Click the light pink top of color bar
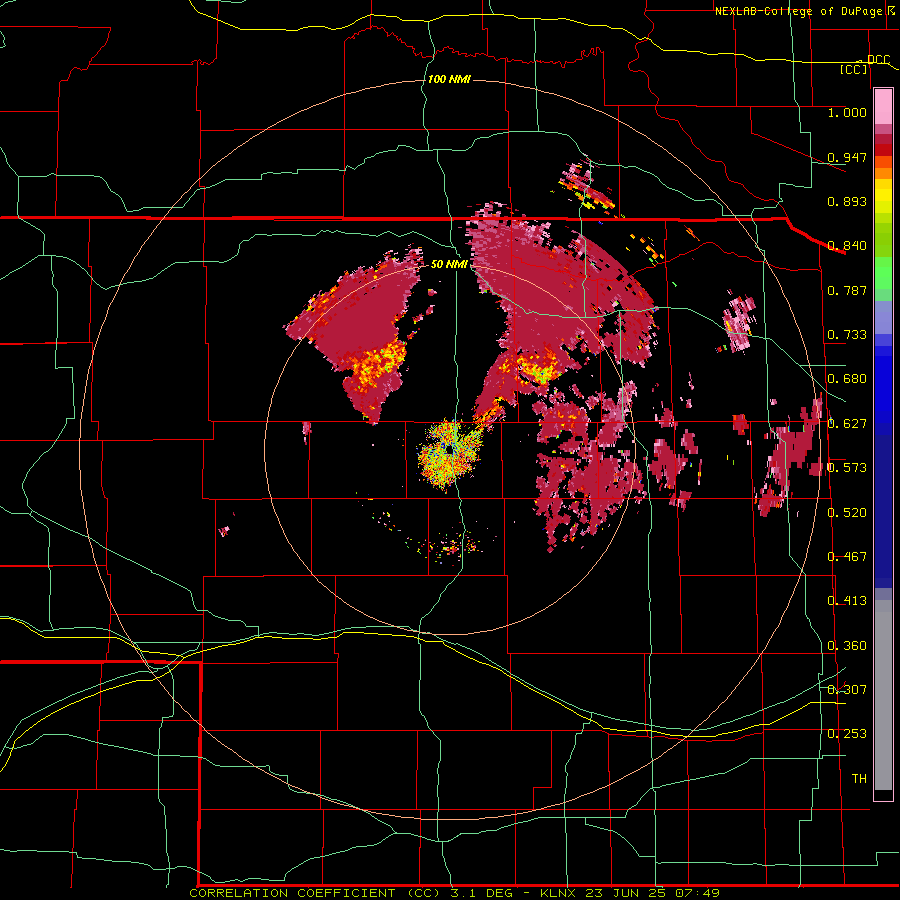The width and height of the screenshot is (900, 900). [883, 107]
